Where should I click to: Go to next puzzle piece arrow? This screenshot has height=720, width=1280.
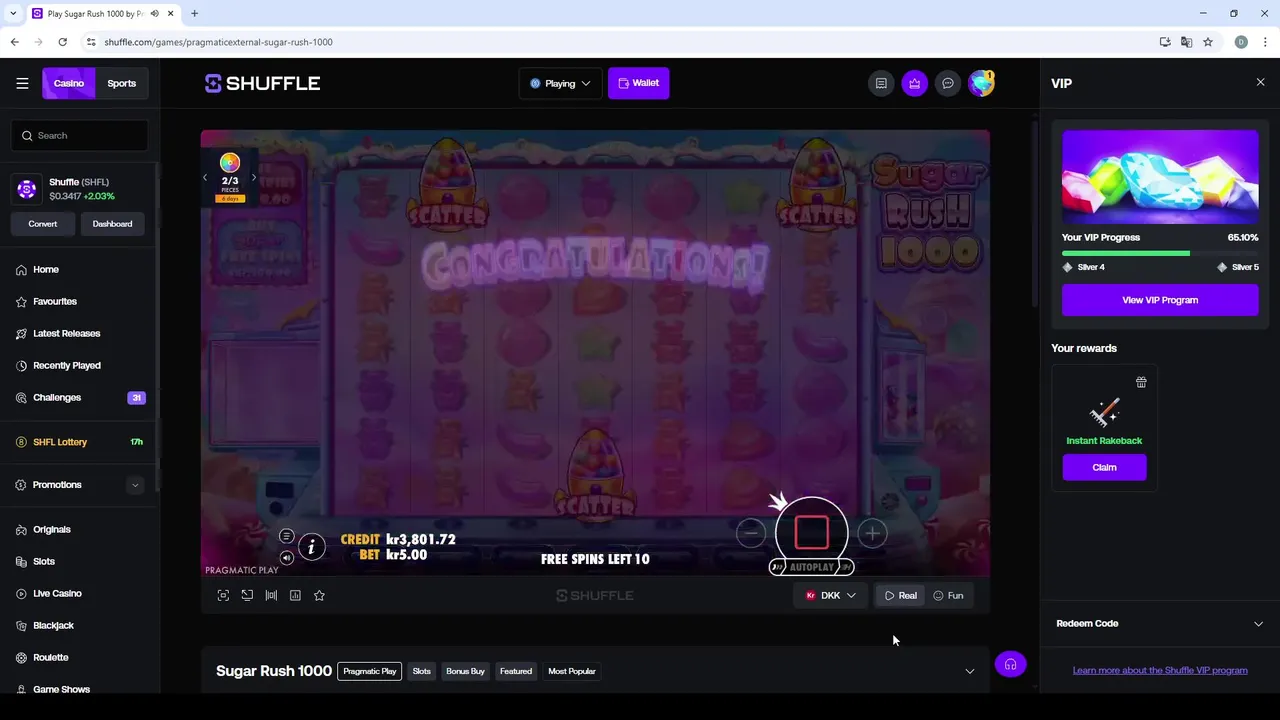click(253, 178)
